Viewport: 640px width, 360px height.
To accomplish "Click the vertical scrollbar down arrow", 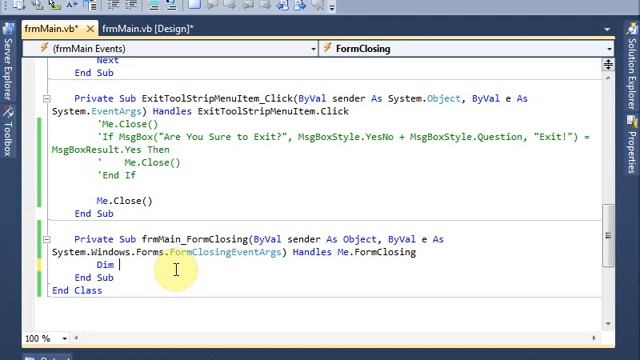I will coord(608,324).
